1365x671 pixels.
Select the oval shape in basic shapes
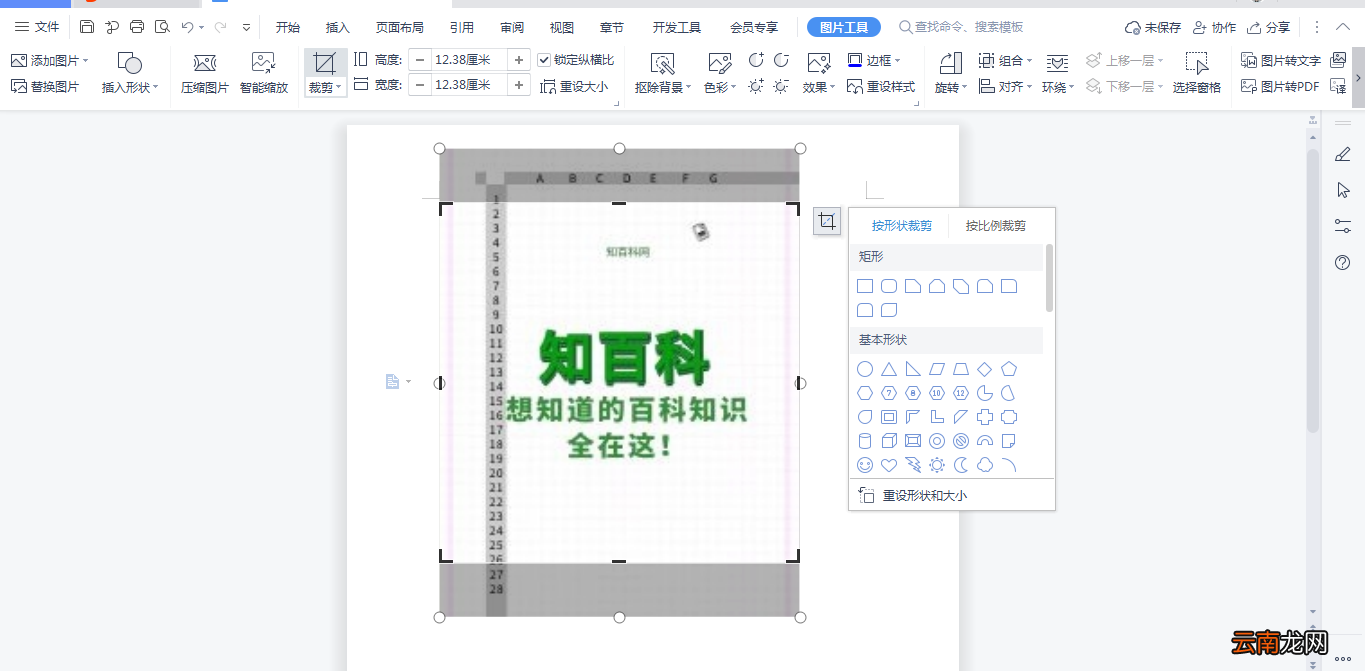(865, 369)
